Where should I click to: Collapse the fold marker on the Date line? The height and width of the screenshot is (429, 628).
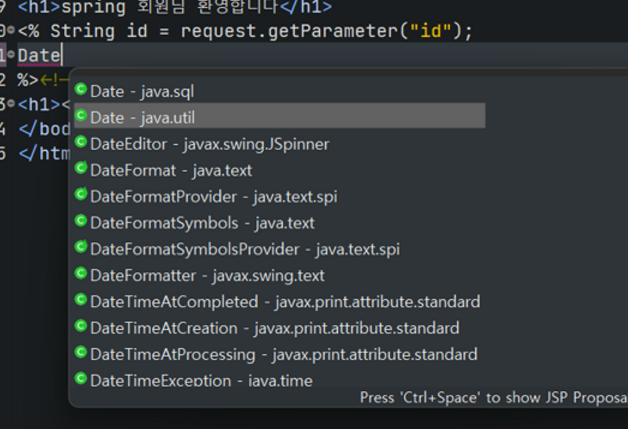(x=11, y=55)
